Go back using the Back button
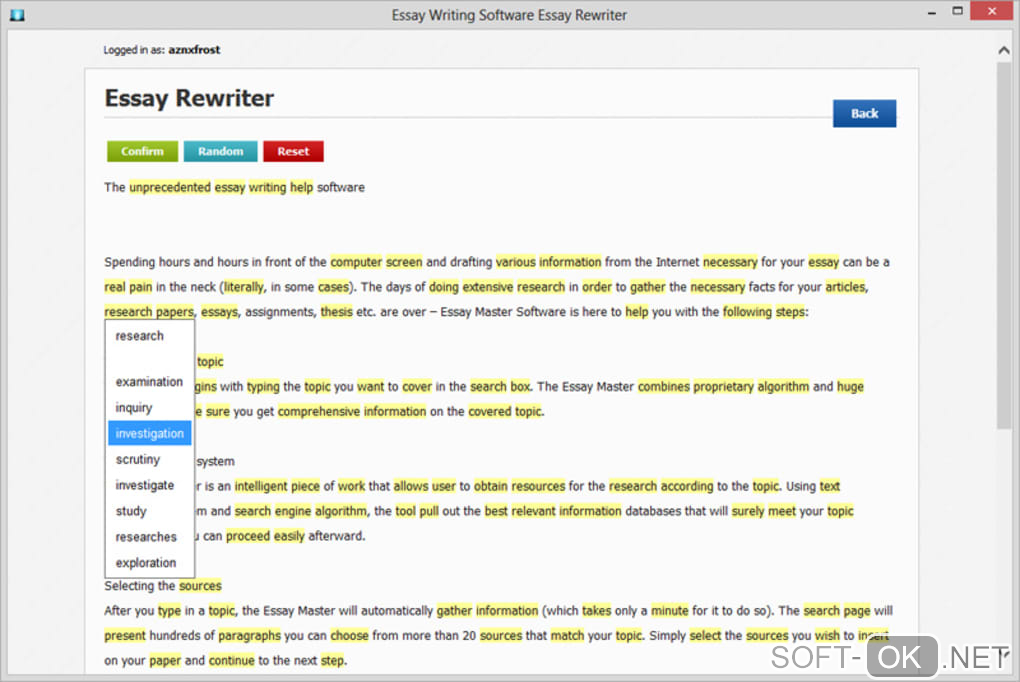Viewport: 1020px width, 682px height. [865, 113]
